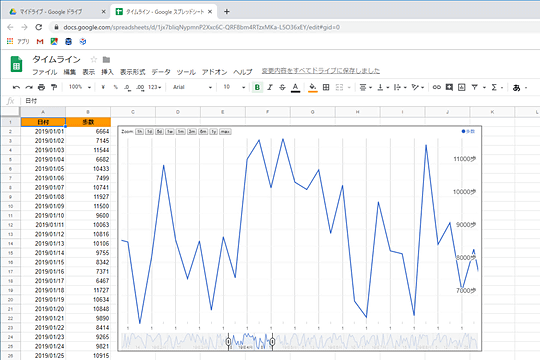Open the 100% zoom dropdown
The width and height of the screenshot is (540, 360).
point(80,87)
